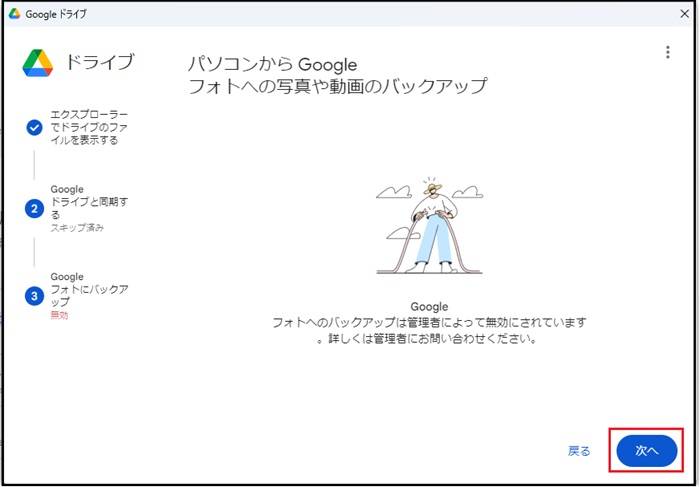The image size is (700, 487).
Task: Click the connector line between steps 1 and 2
Action: tap(35, 165)
